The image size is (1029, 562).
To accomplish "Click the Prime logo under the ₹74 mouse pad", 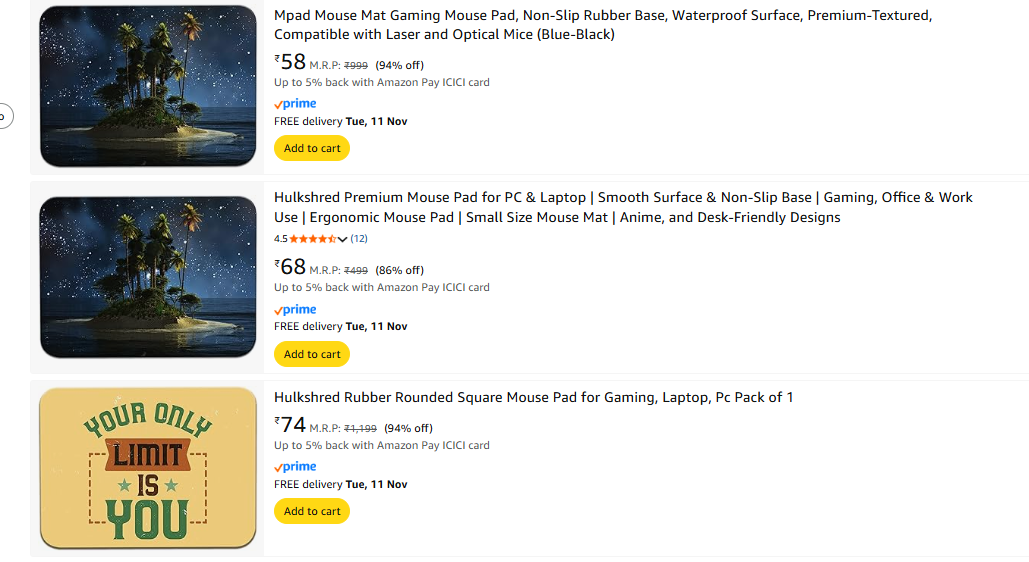I will [295, 467].
